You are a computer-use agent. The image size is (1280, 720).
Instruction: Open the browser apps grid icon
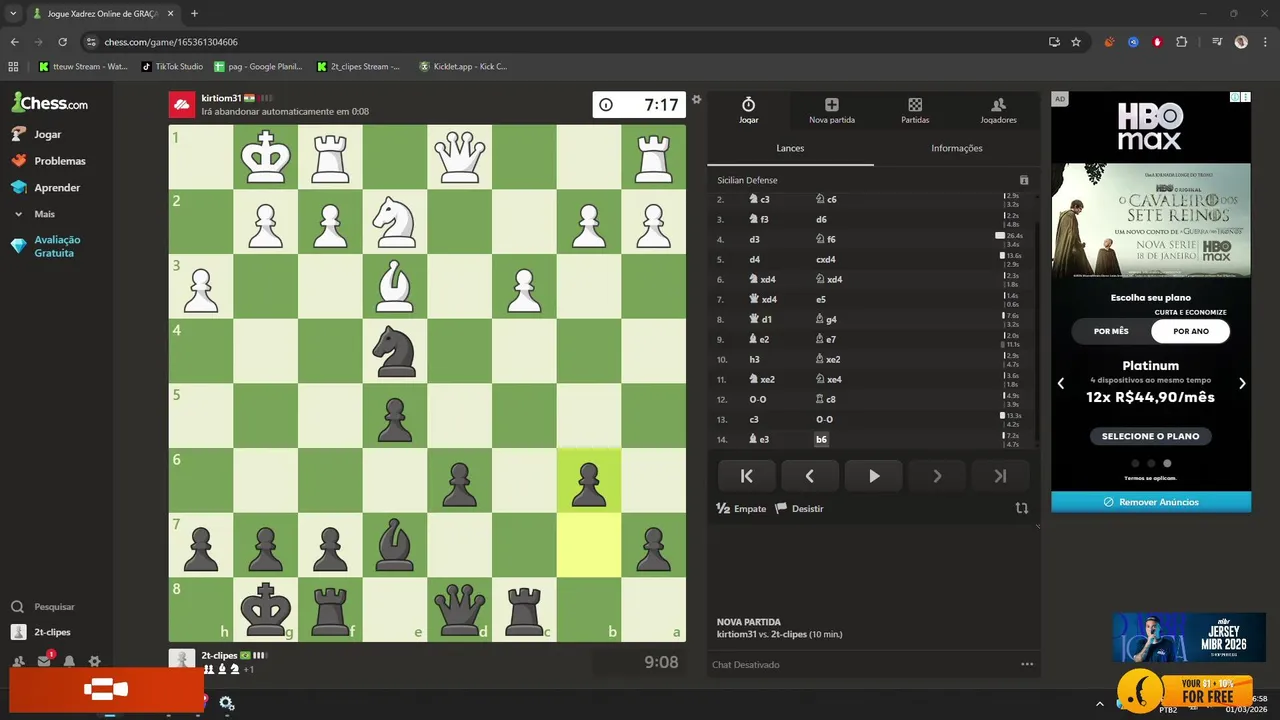tap(13, 67)
